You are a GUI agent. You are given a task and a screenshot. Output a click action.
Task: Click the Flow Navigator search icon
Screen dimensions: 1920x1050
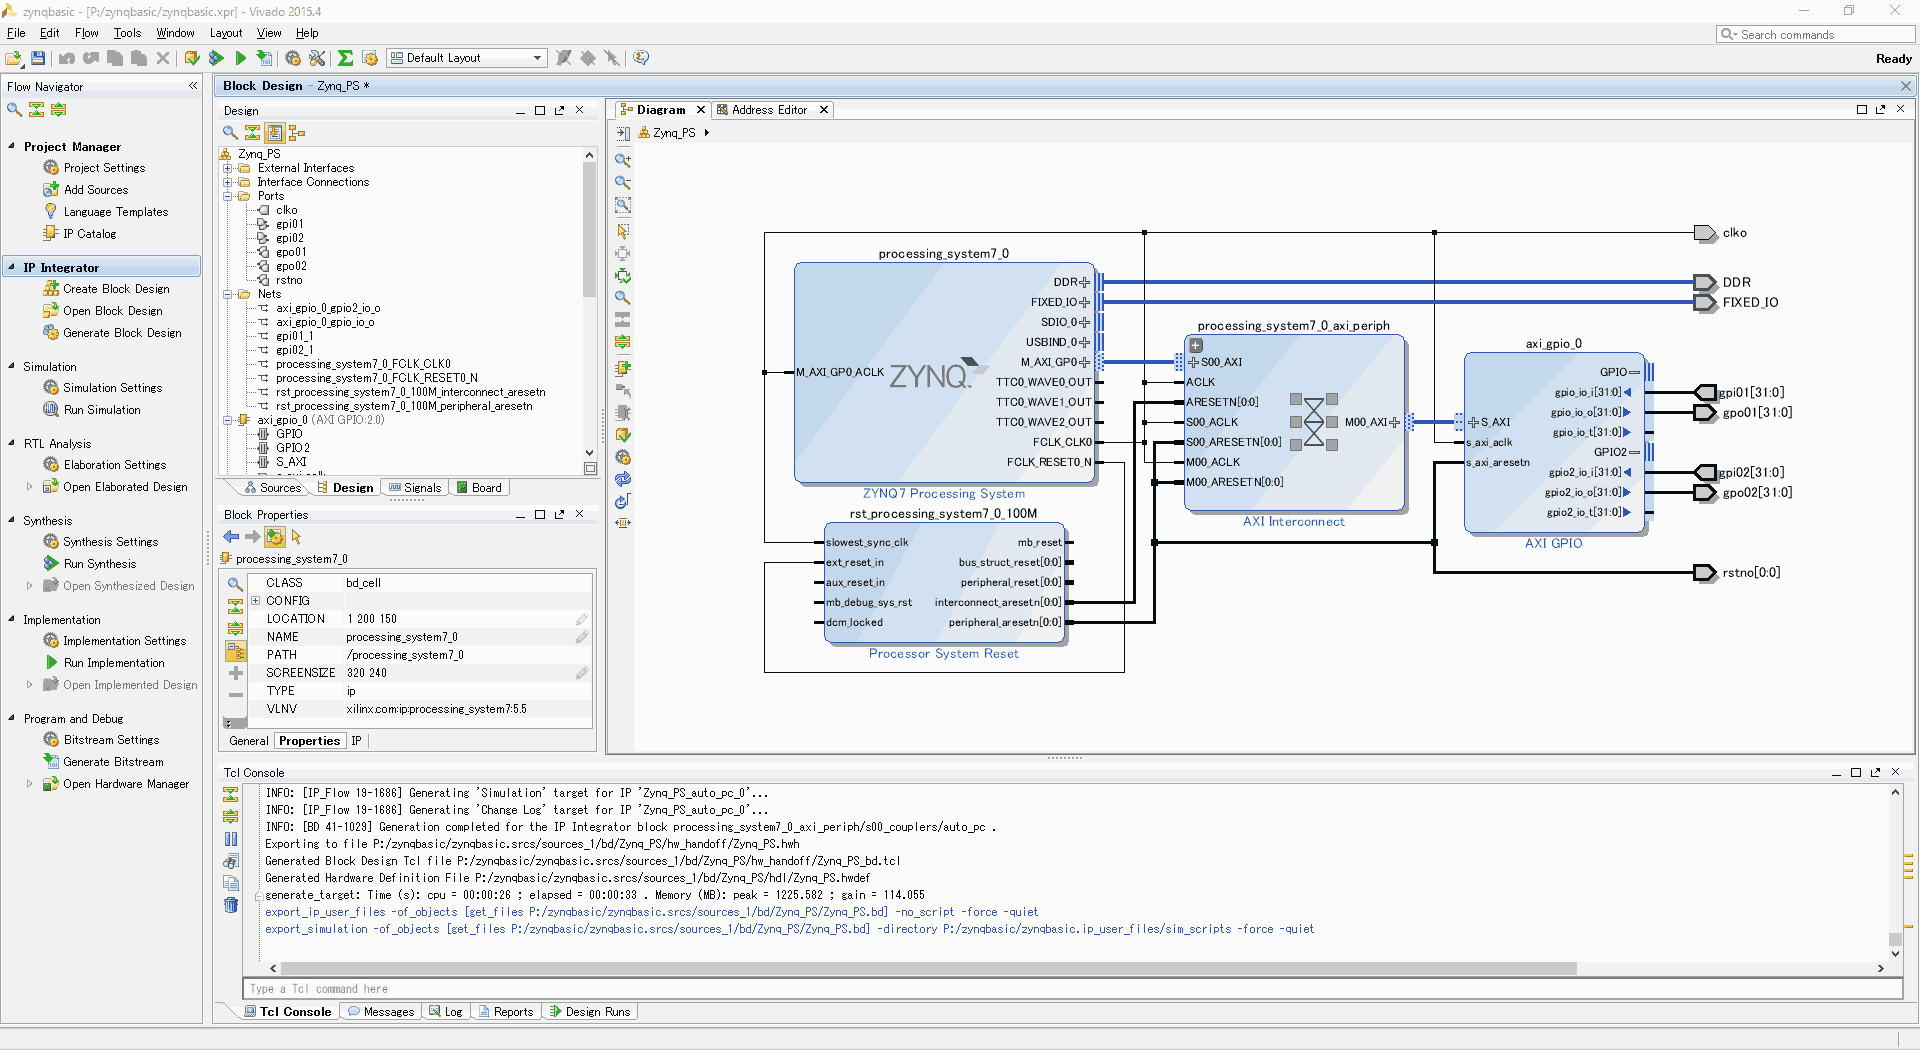pos(14,109)
